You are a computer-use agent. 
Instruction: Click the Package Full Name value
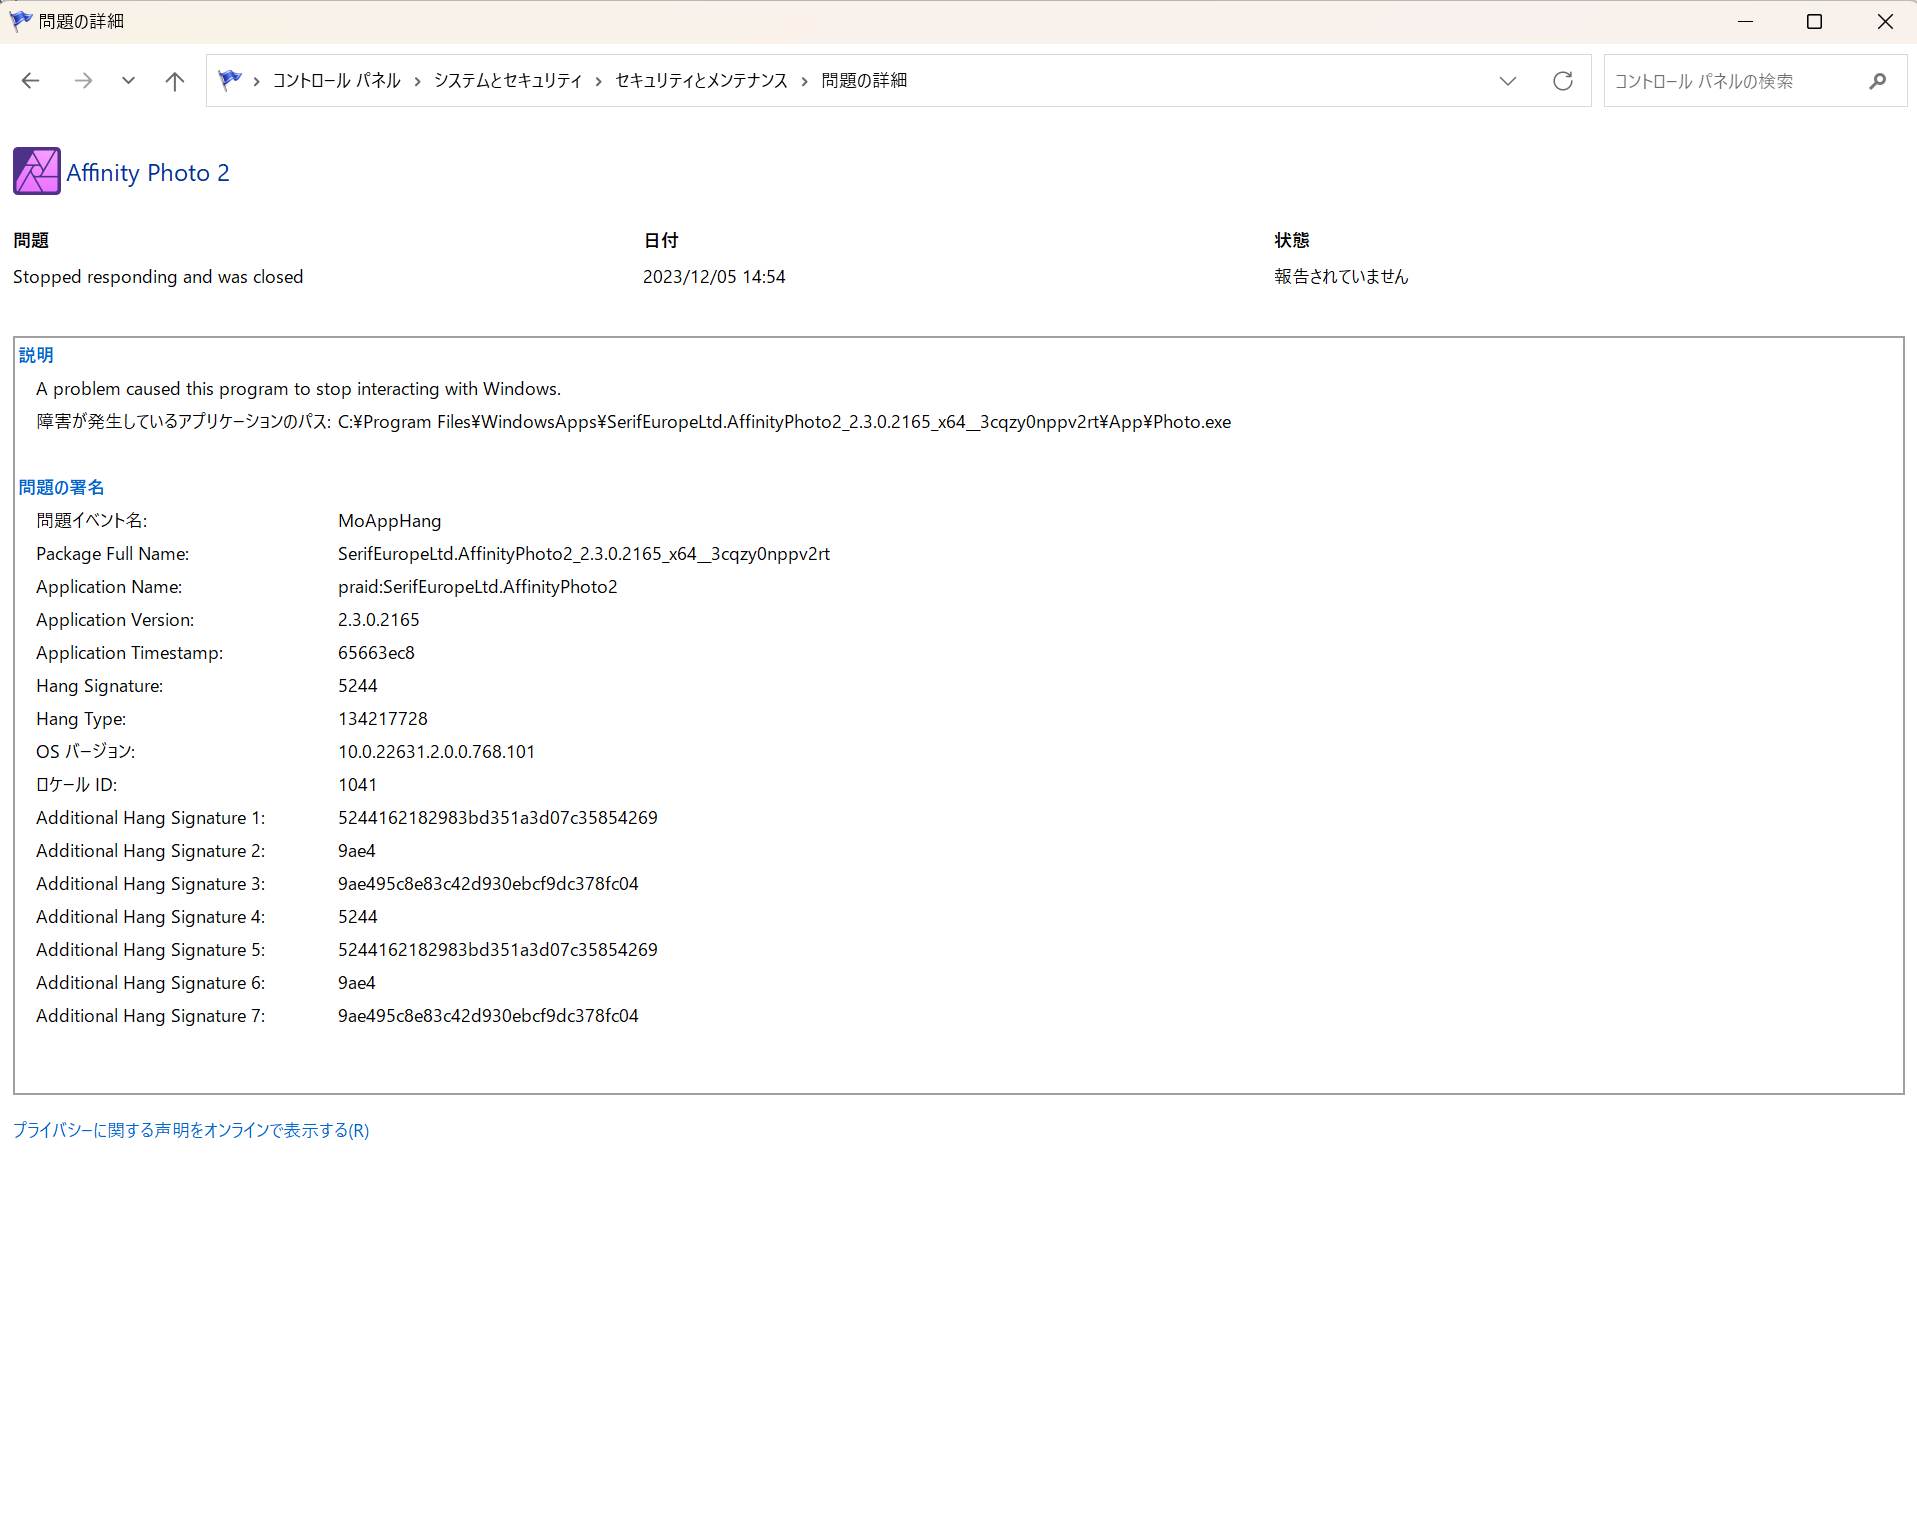584,554
